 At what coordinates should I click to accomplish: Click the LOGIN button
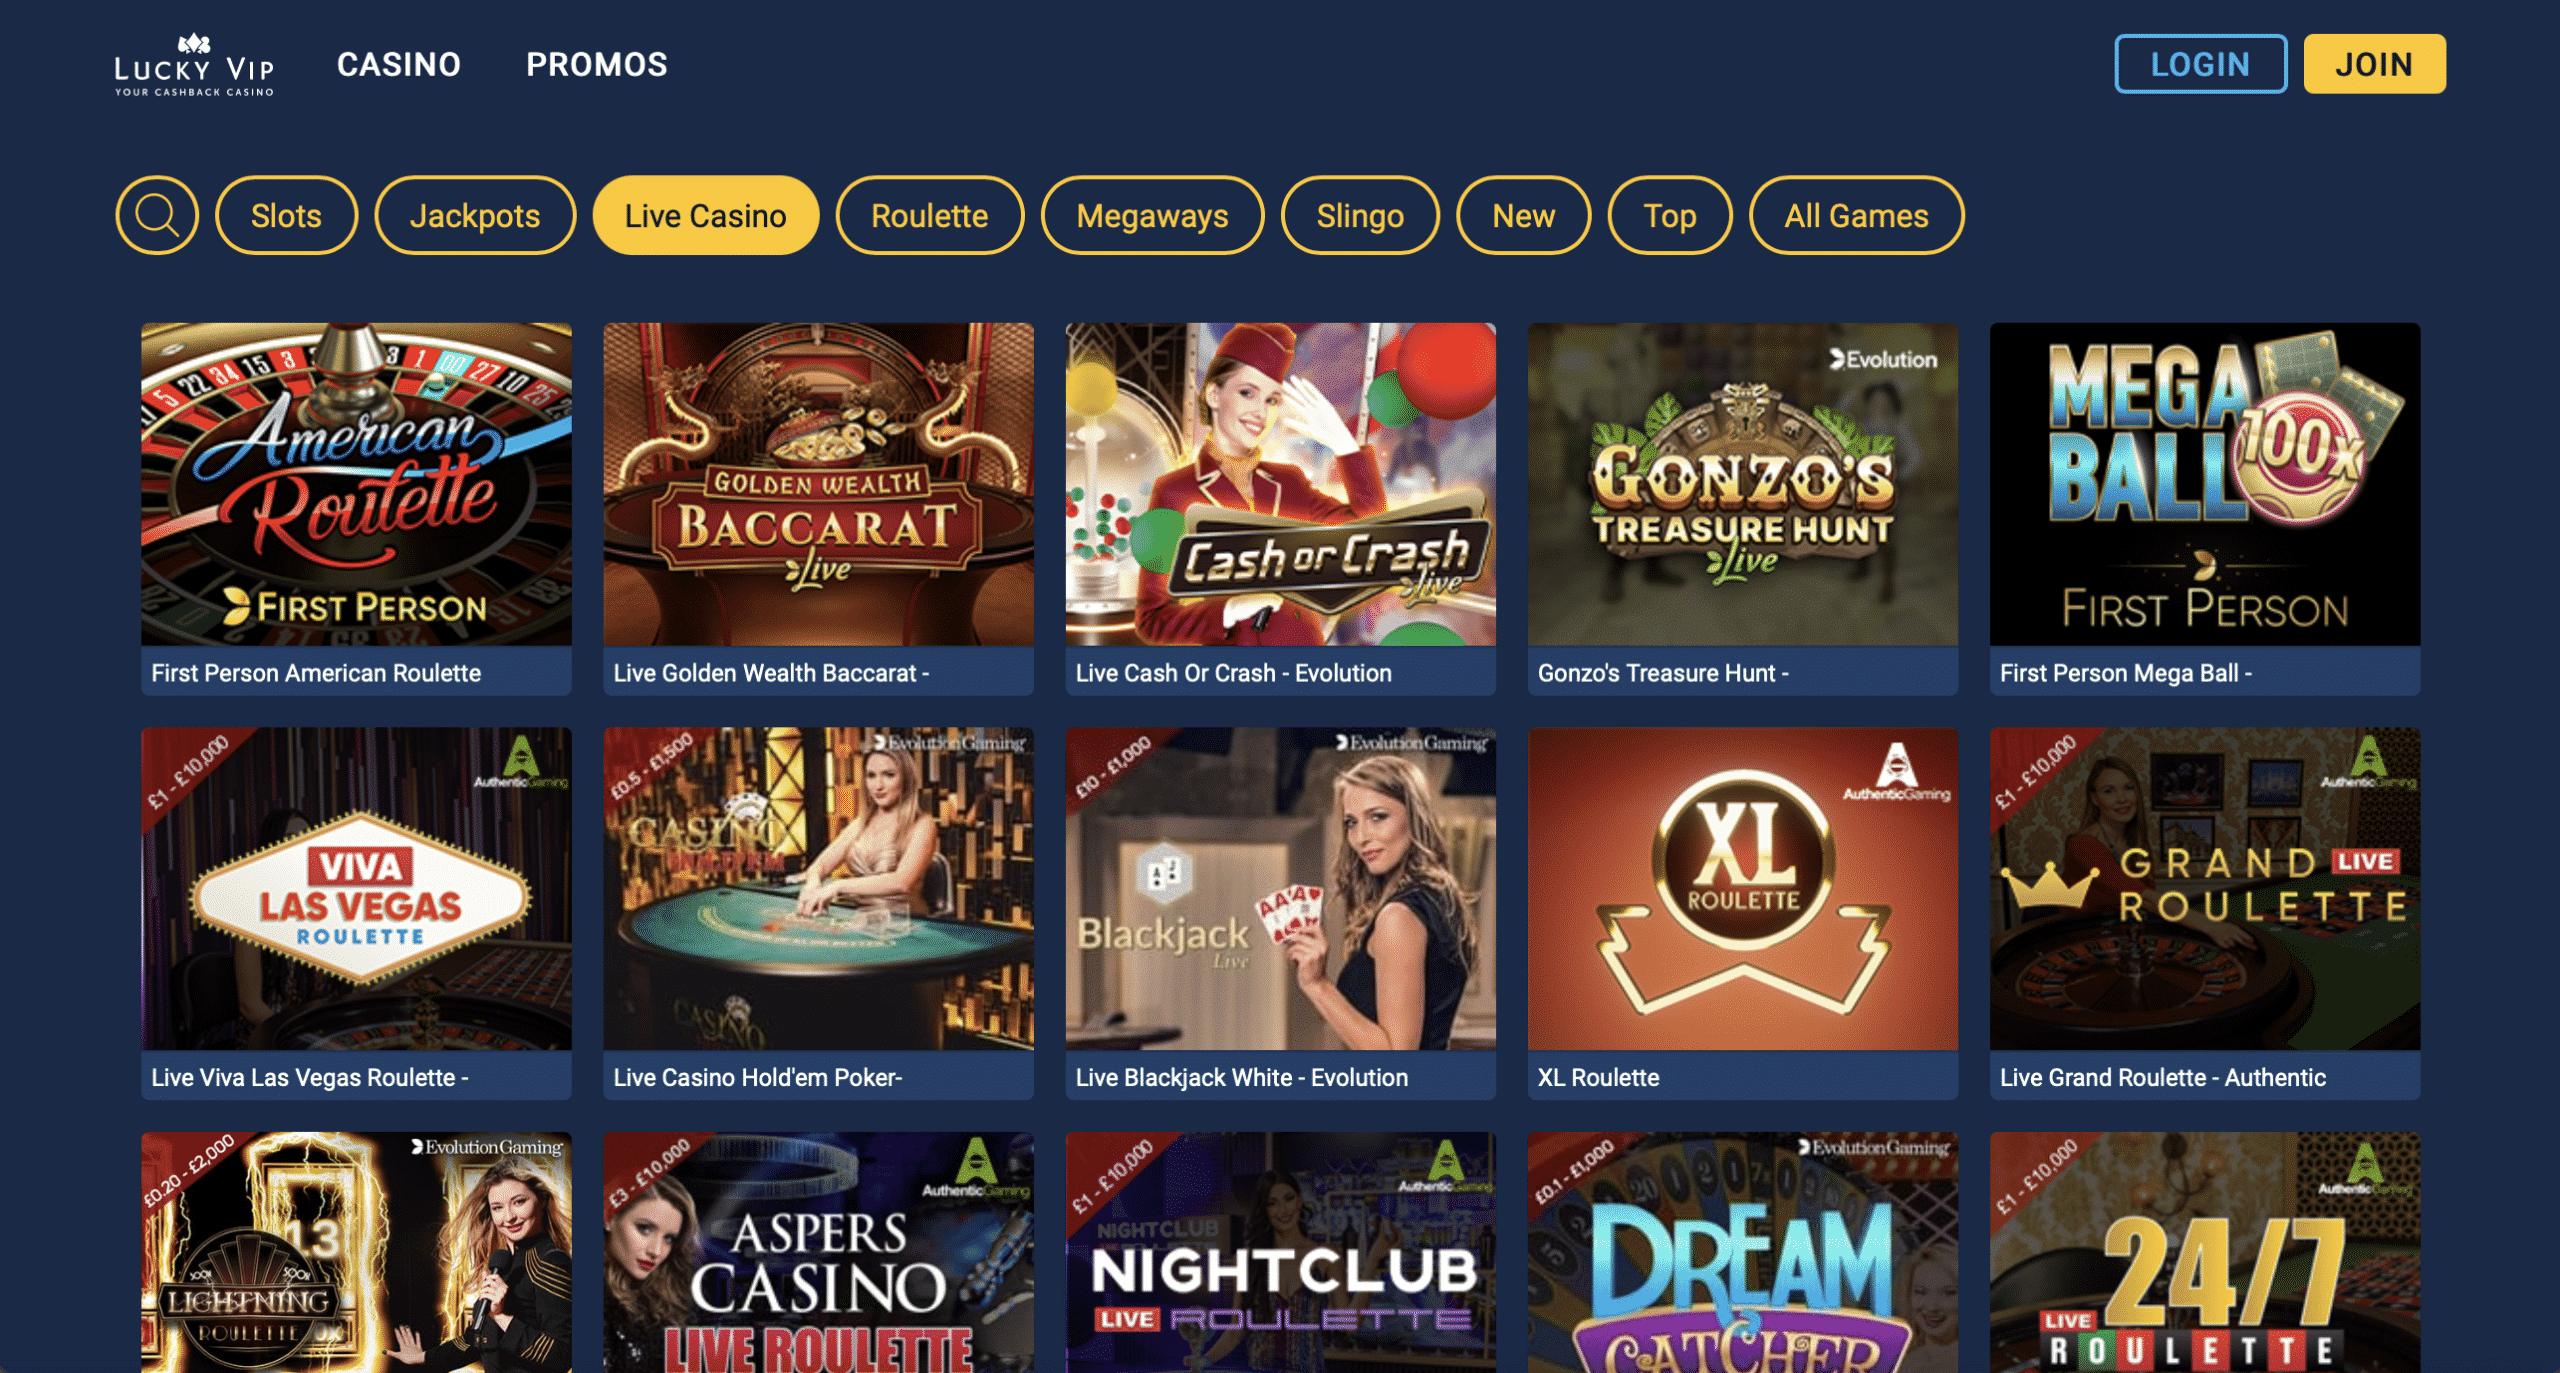click(2200, 64)
